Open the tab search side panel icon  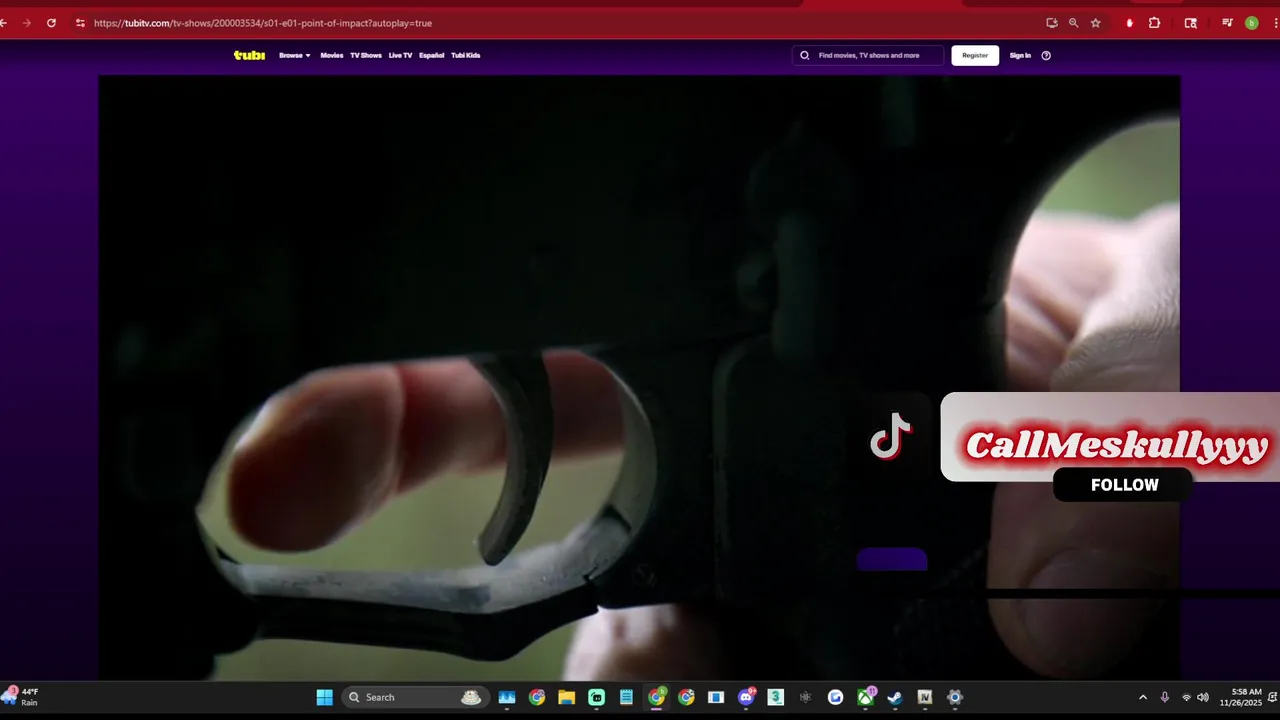point(1190,23)
